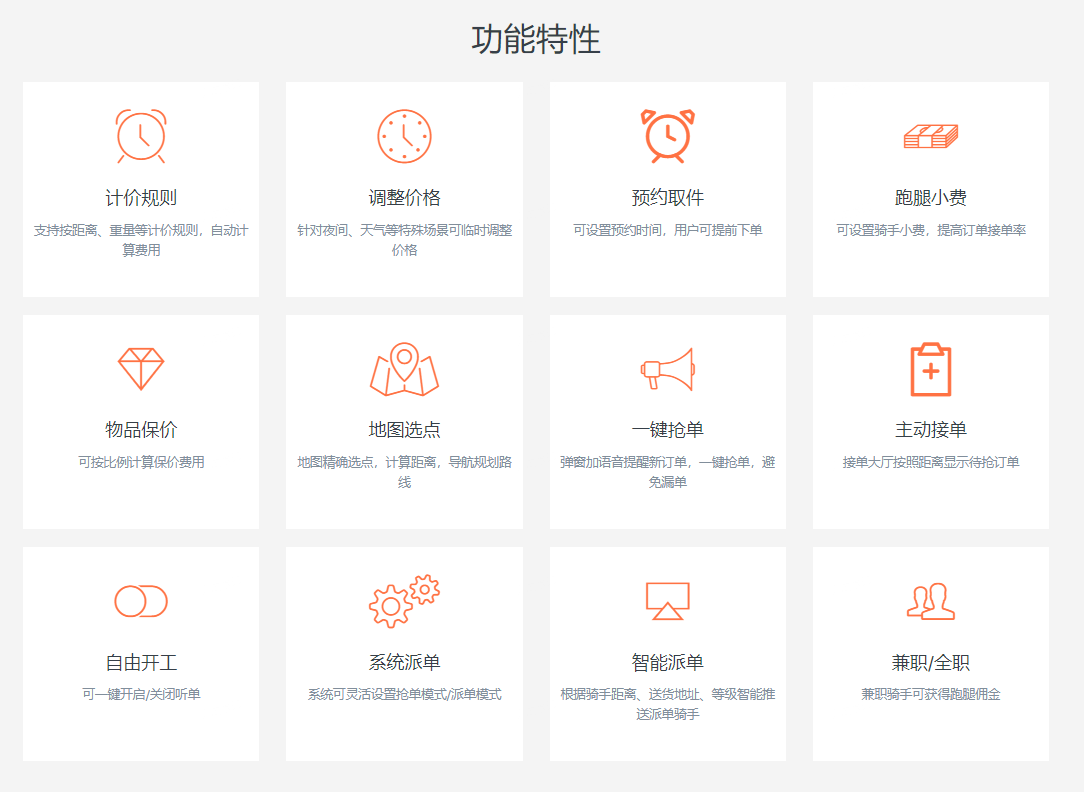
Task: Click the 一键抢单 description text
Action: [667, 472]
